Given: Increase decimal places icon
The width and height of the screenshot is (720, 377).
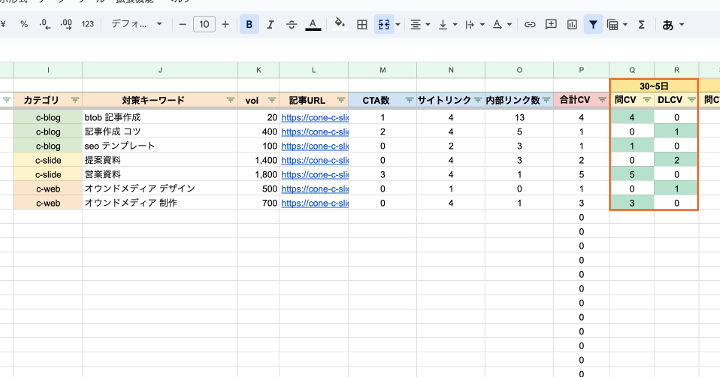Looking at the screenshot, I should [x=66, y=24].
